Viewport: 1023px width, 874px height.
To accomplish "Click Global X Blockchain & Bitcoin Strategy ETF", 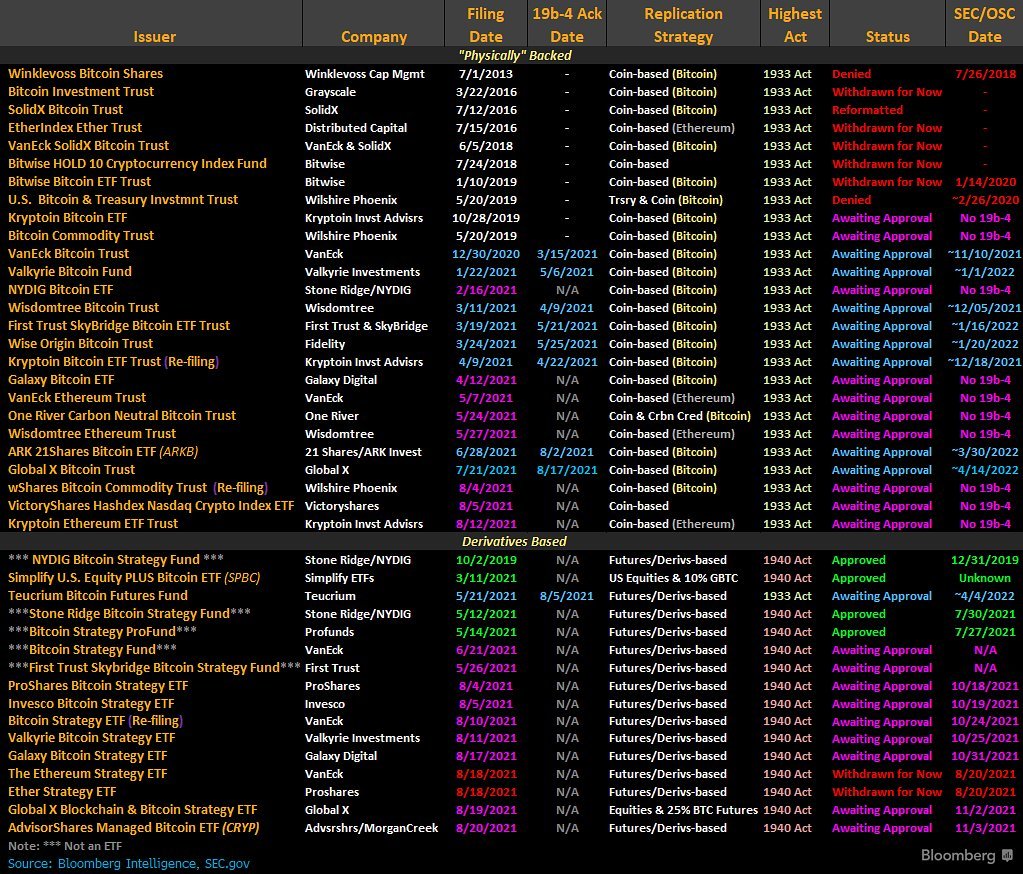I will [x=132, y=809].
